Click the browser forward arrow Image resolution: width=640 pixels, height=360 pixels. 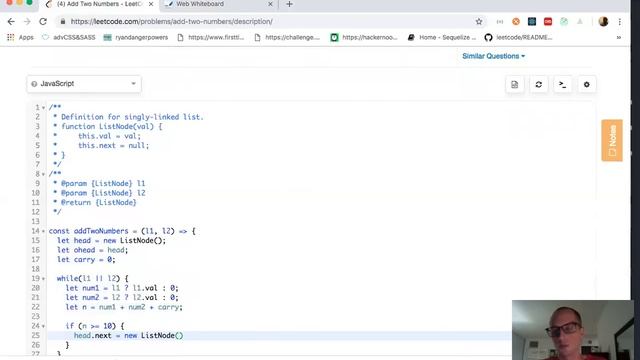27,22
